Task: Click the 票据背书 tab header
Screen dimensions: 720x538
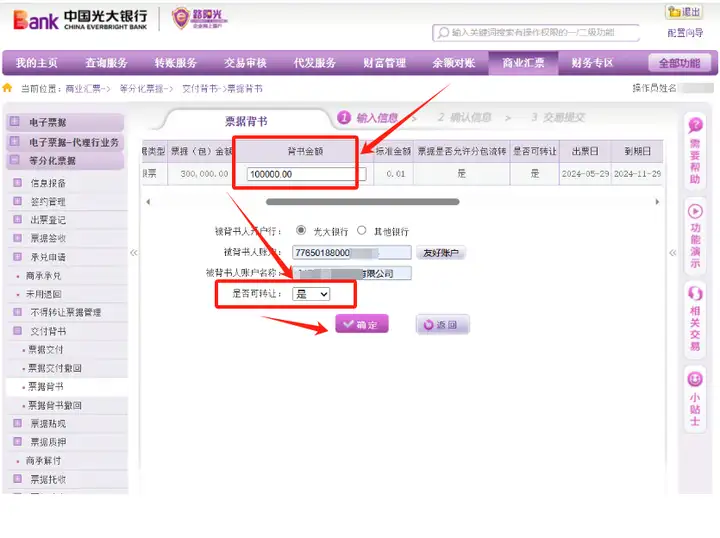Action: [x=246, y=121]
